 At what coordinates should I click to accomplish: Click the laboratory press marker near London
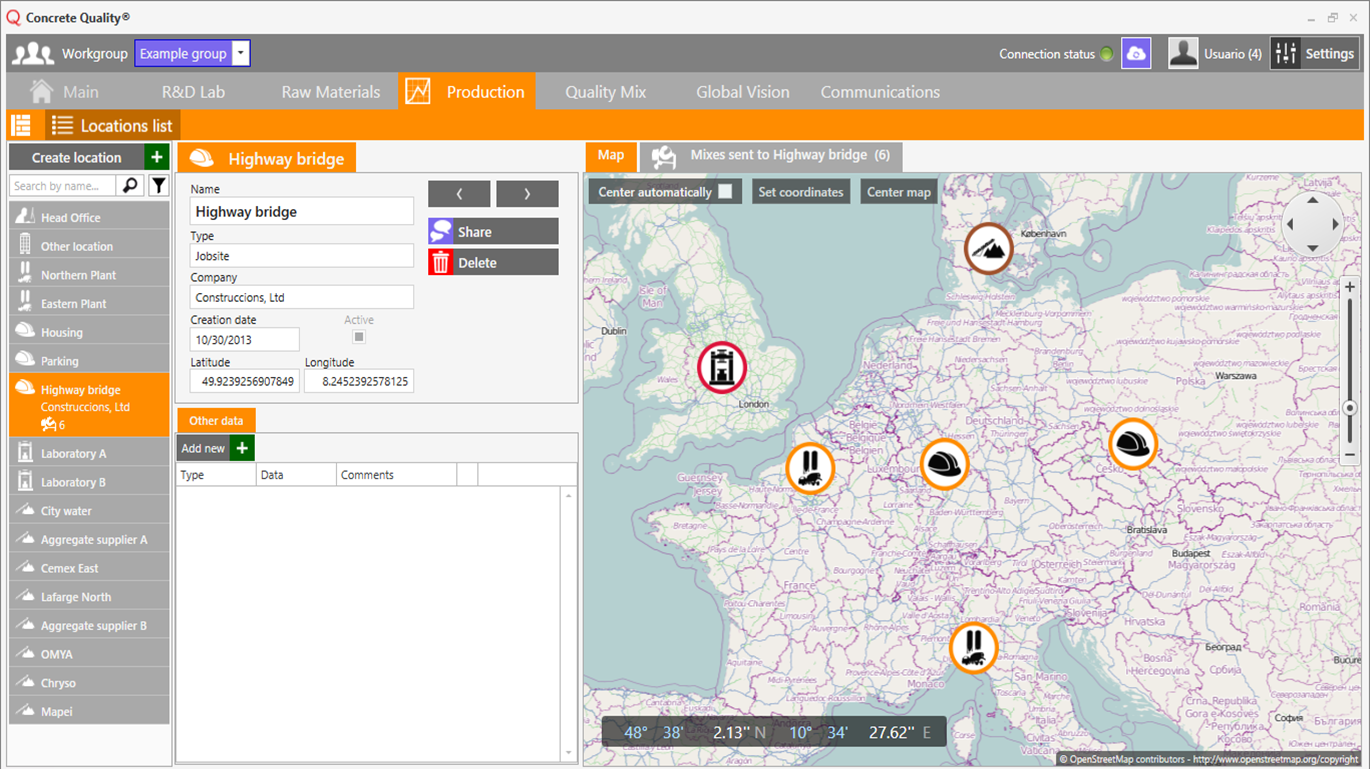(722, 367)
